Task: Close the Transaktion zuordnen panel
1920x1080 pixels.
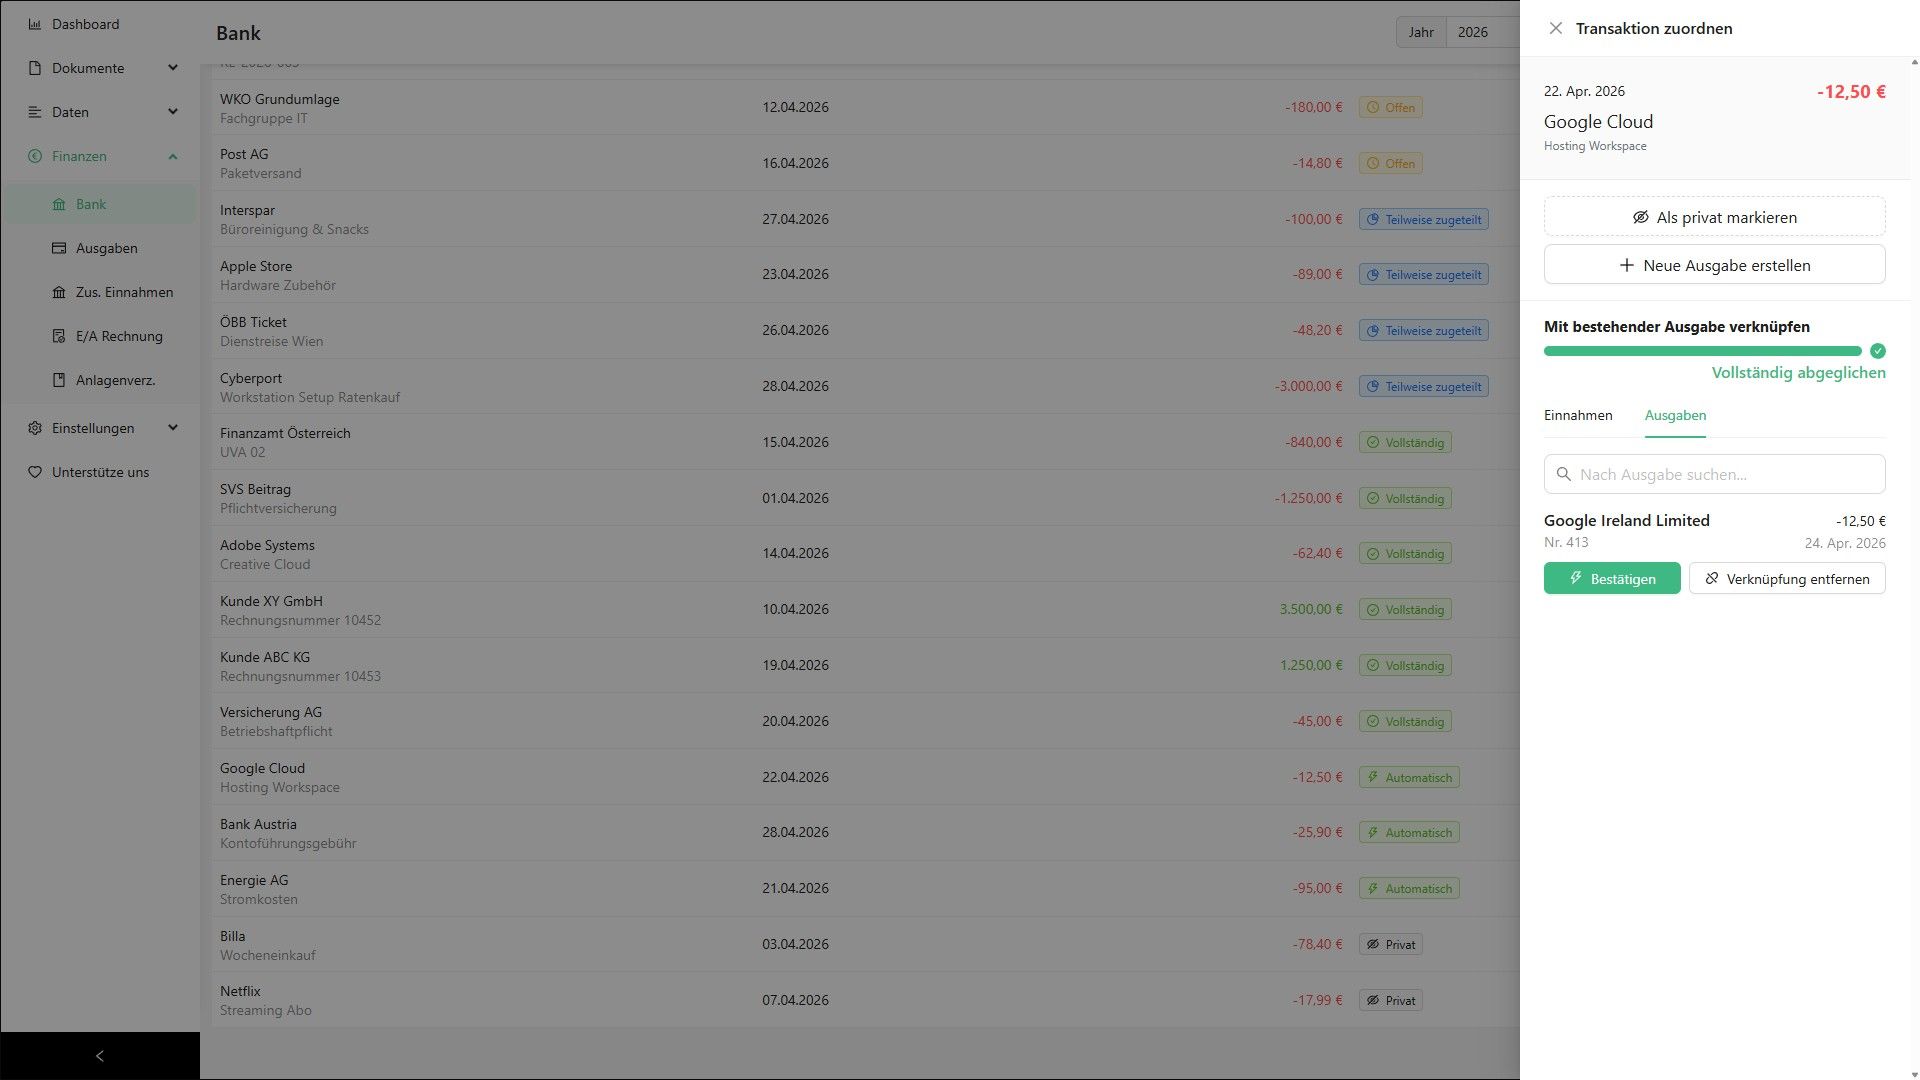Action: [x=1555, y=29]
